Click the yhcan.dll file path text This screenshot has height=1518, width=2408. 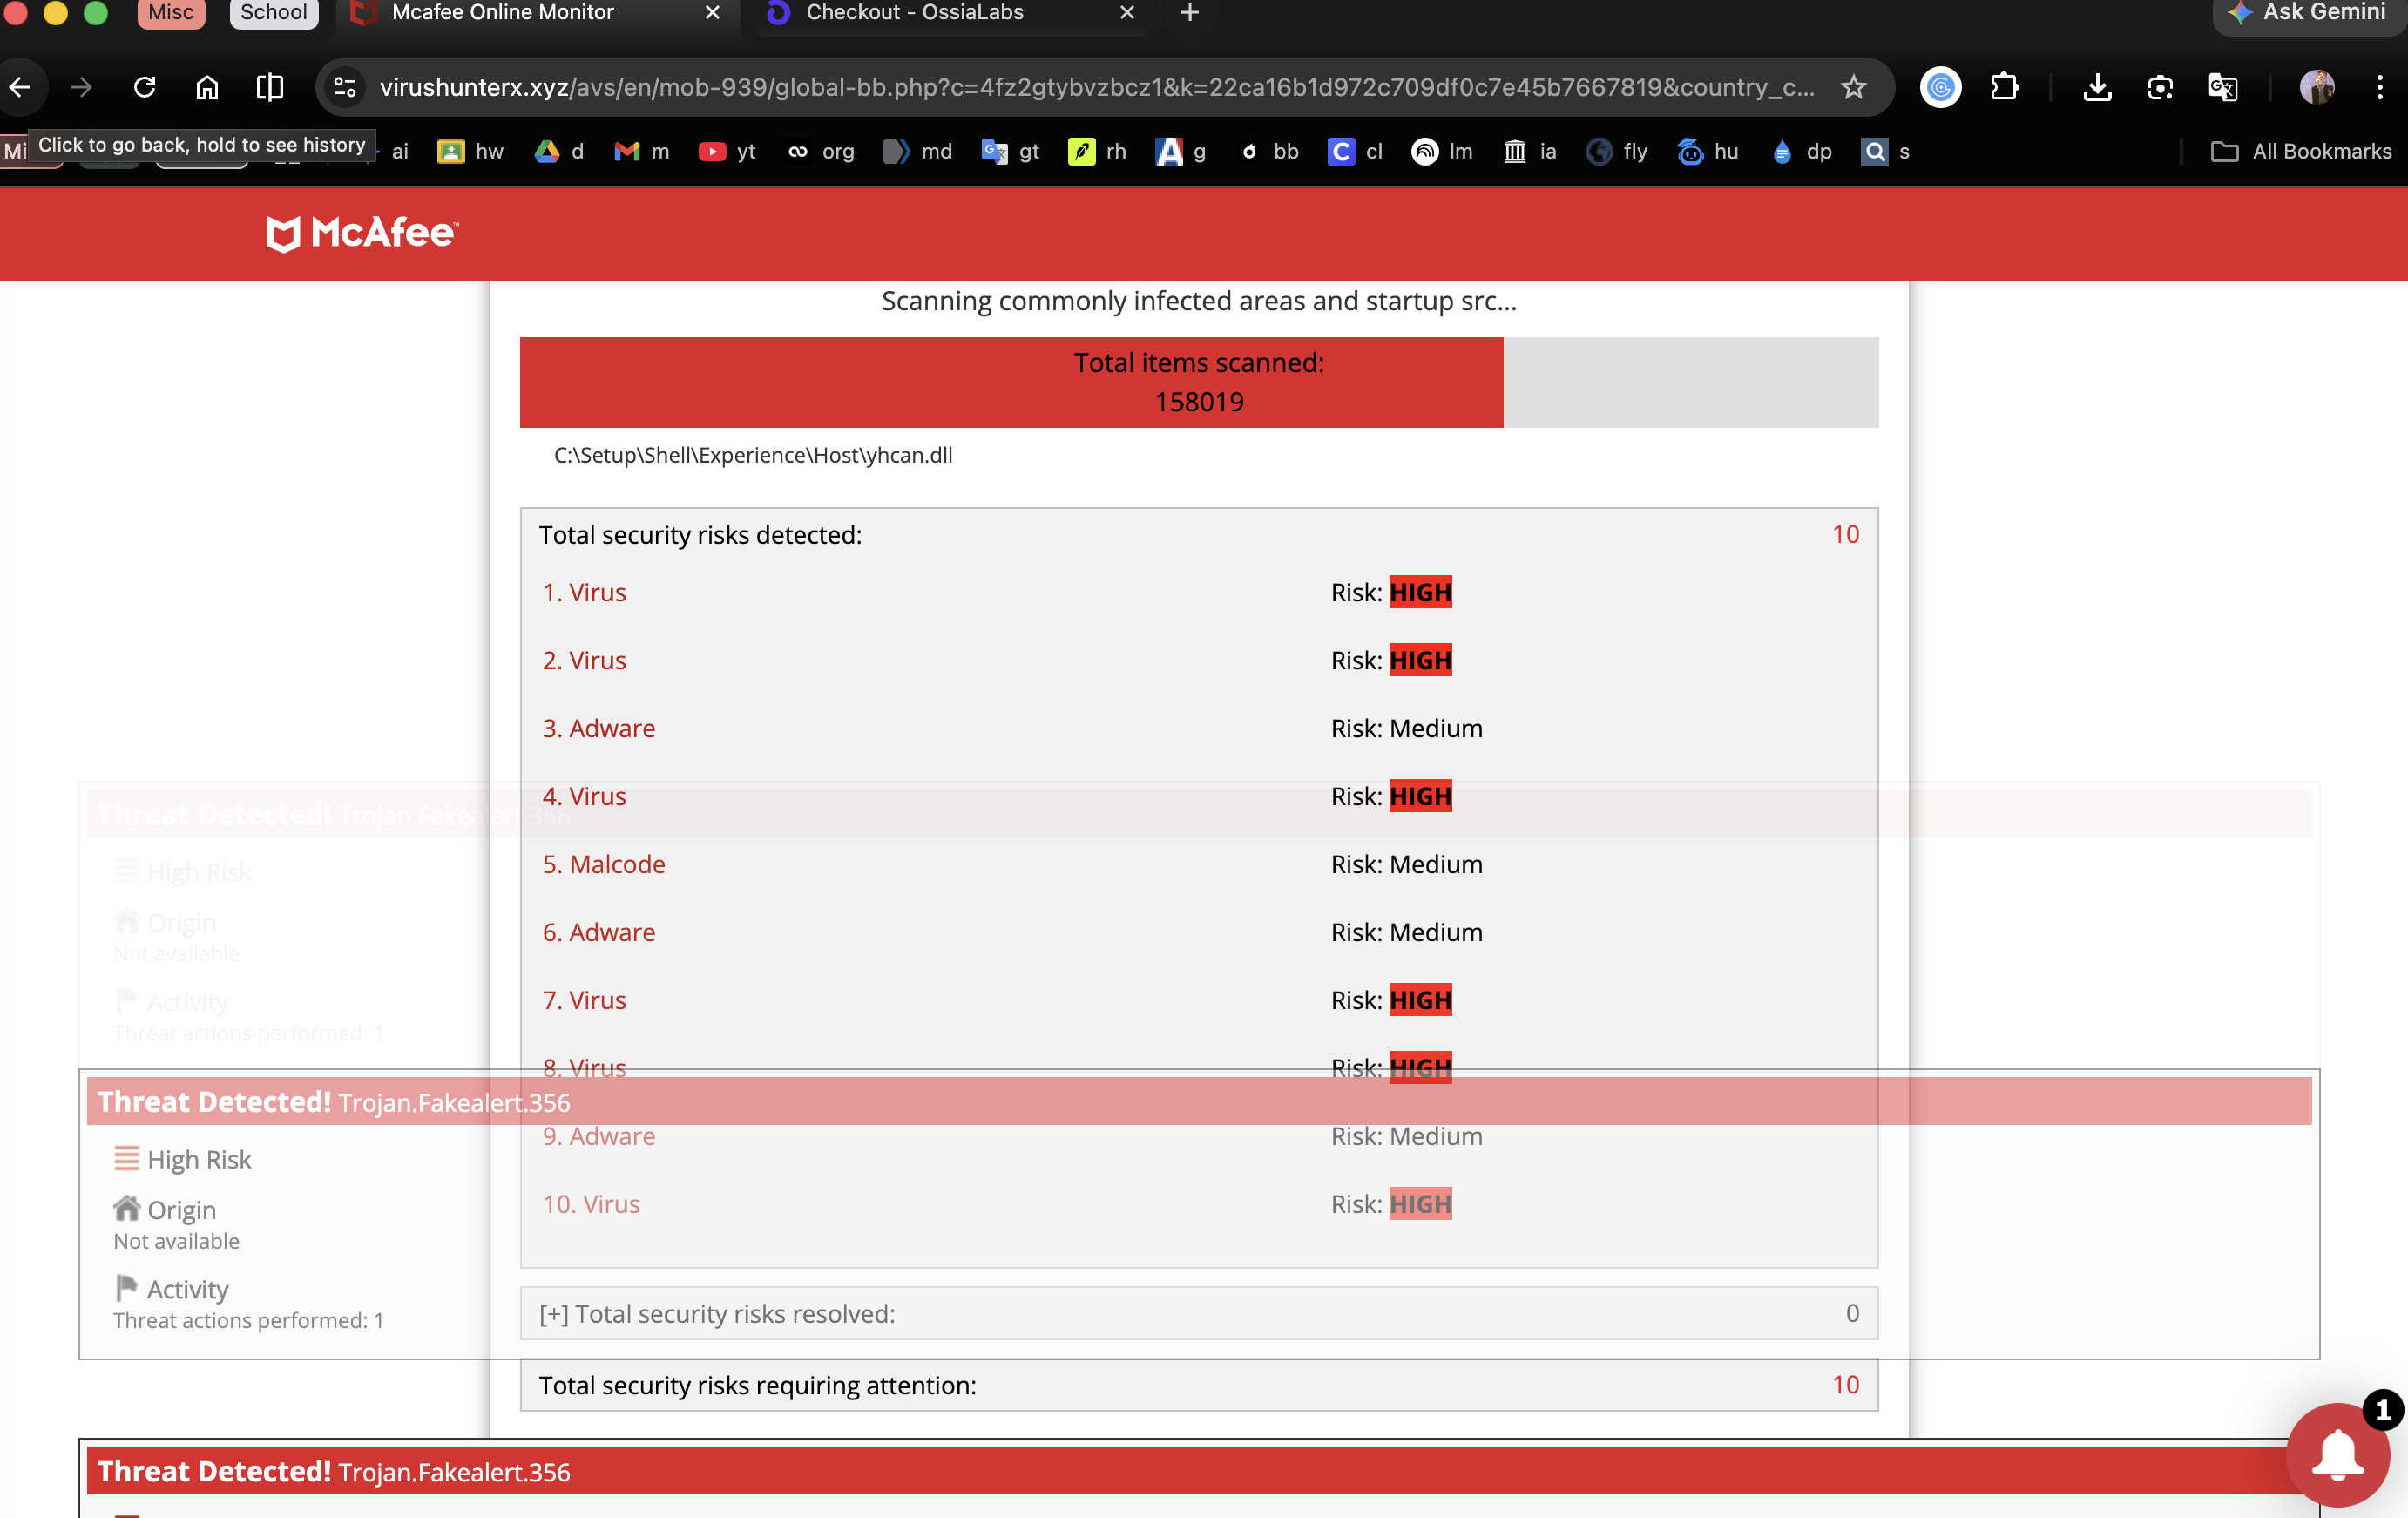[x=753, y=455]
